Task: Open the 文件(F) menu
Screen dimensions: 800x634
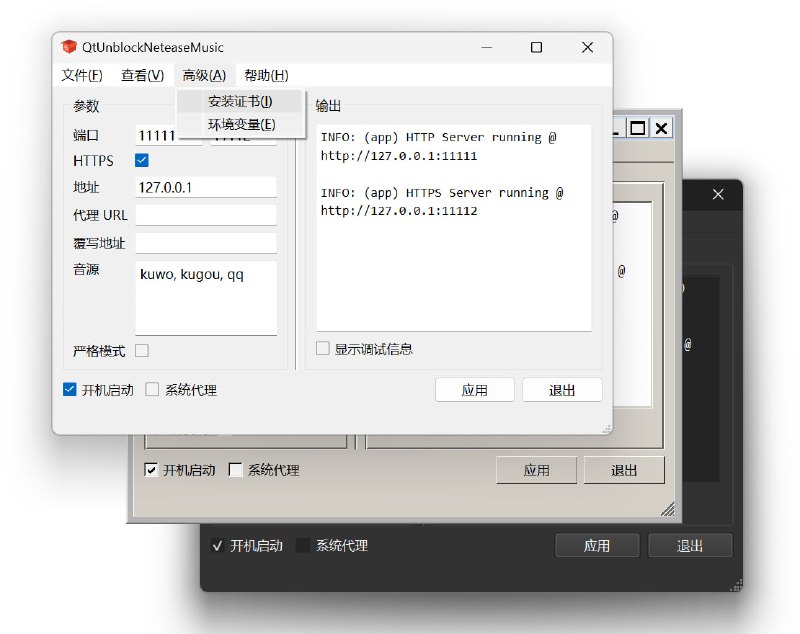Action: (79, 74)
